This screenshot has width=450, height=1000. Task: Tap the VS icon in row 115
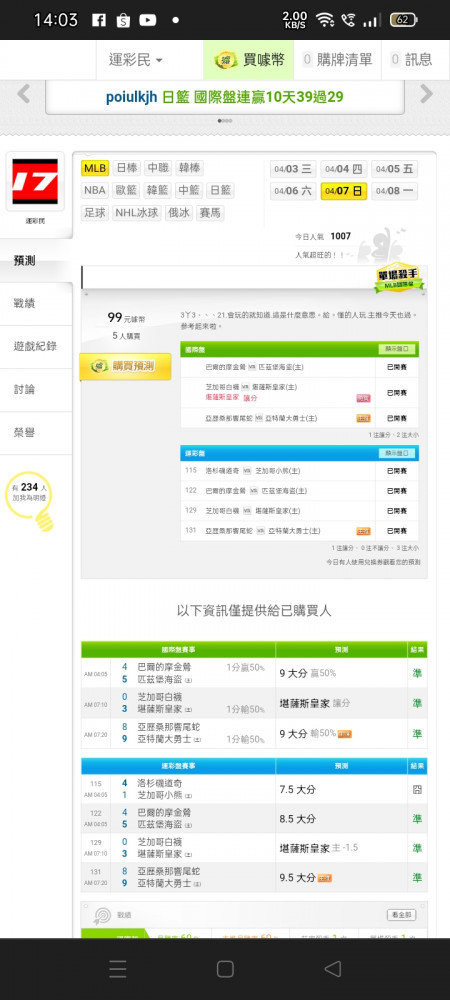point(247,471)
